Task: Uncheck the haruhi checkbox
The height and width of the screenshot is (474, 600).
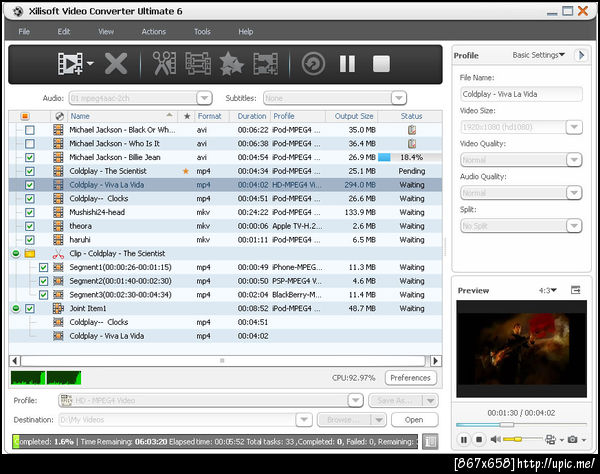Action: point(29,240)
